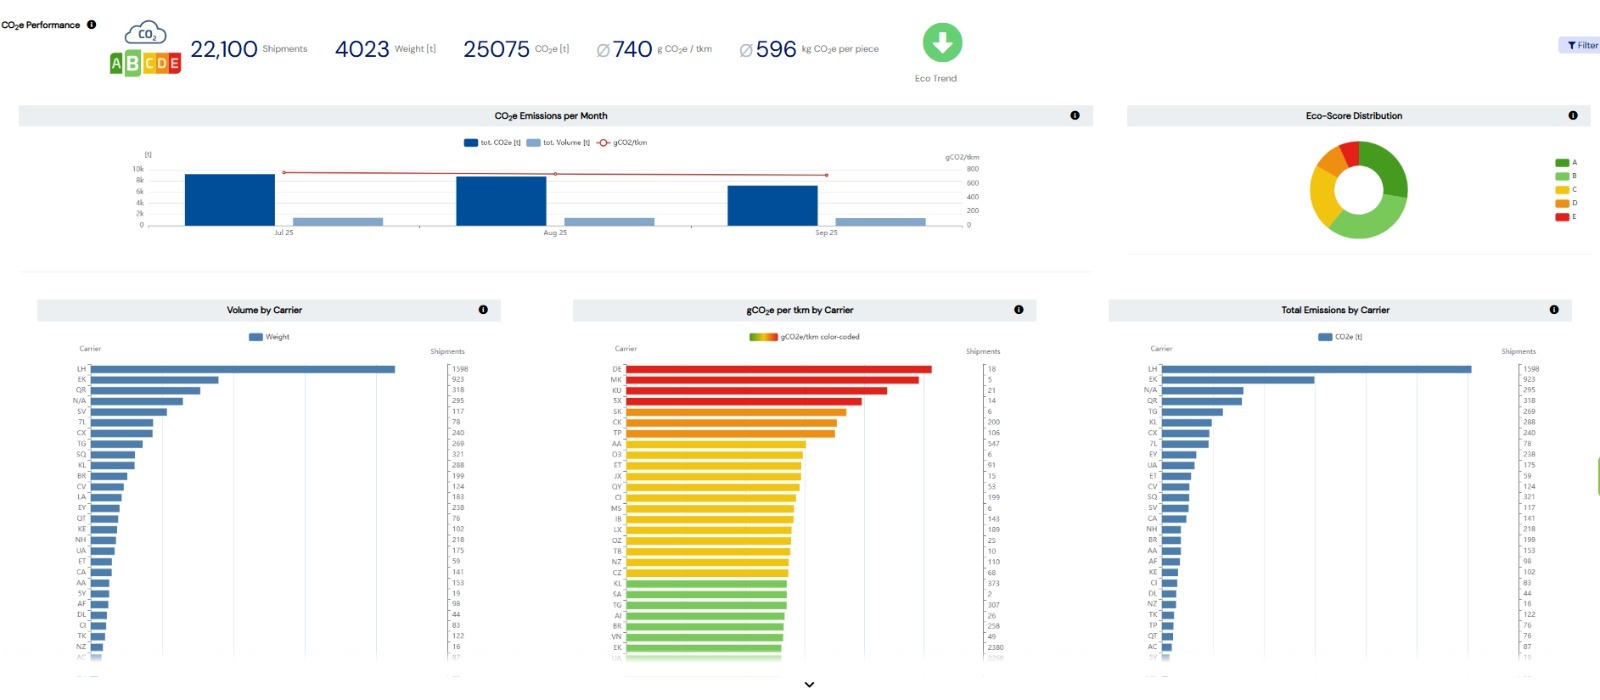Click the CO₂ cloud eco-score badge icon
This screenshot has width=1600, height=700.
coord(146,49)
